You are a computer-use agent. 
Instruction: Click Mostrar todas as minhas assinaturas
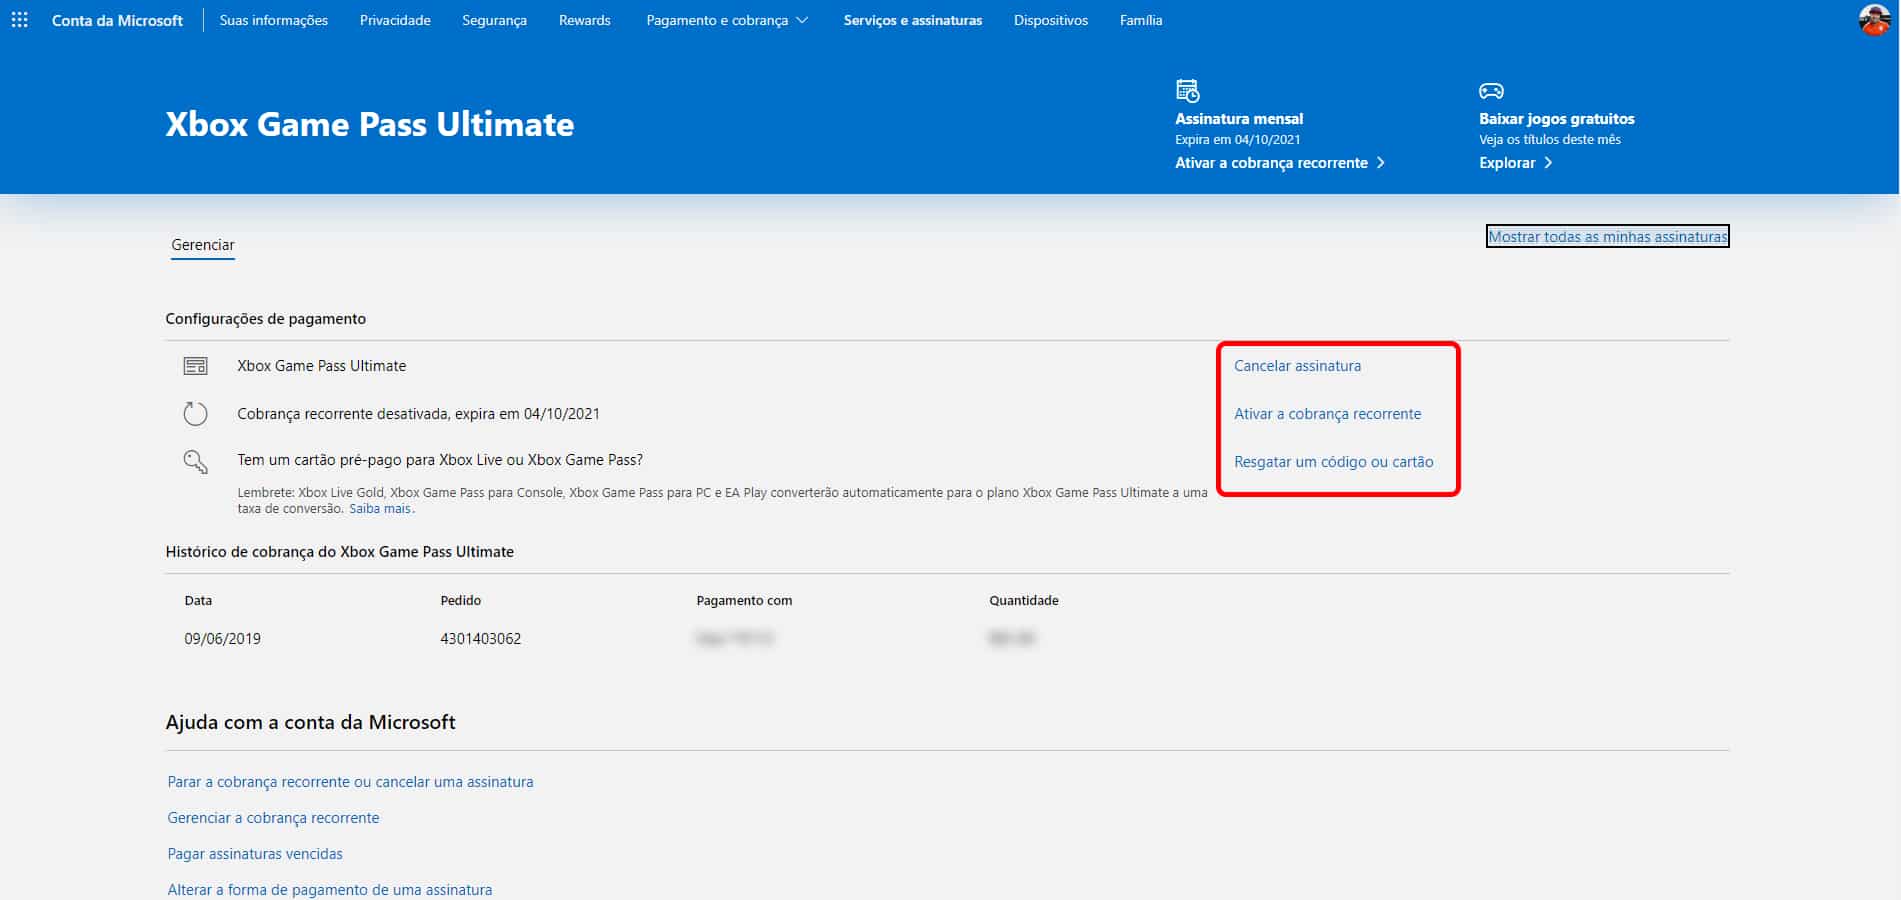(x=1608, y=237)
